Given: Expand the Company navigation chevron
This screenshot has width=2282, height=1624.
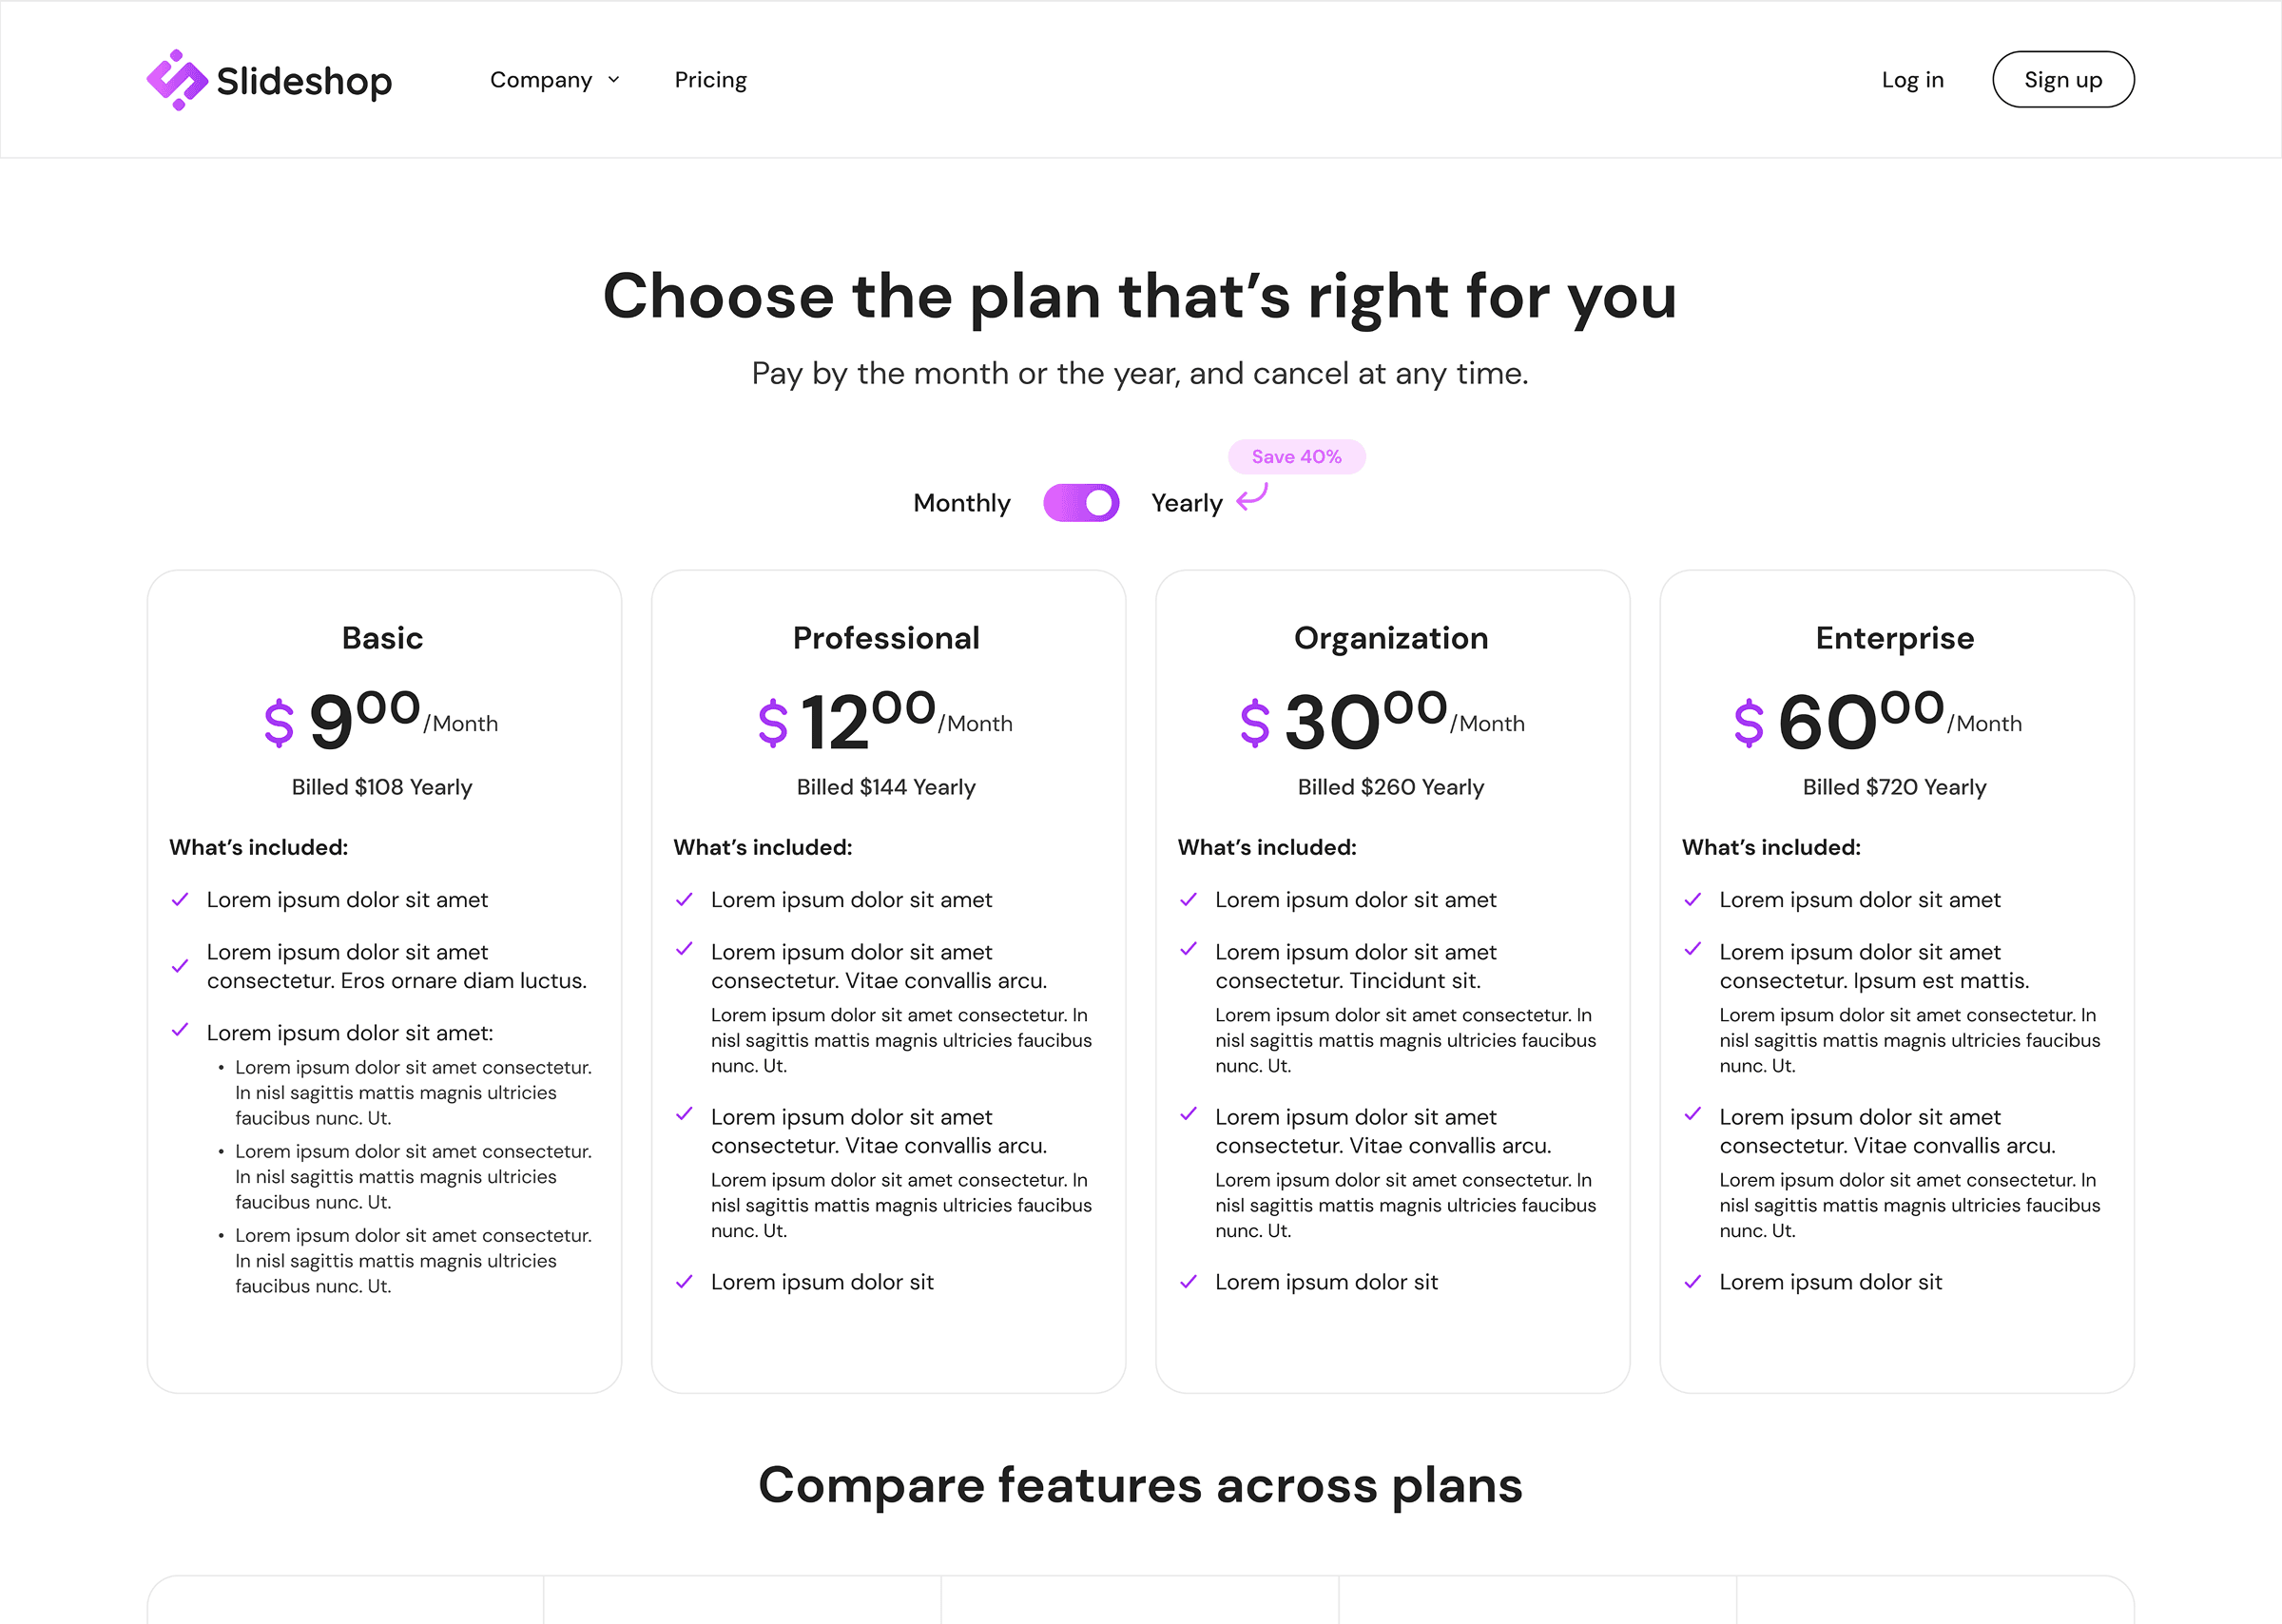Looking at the screenshot, I should pos(613,80).
